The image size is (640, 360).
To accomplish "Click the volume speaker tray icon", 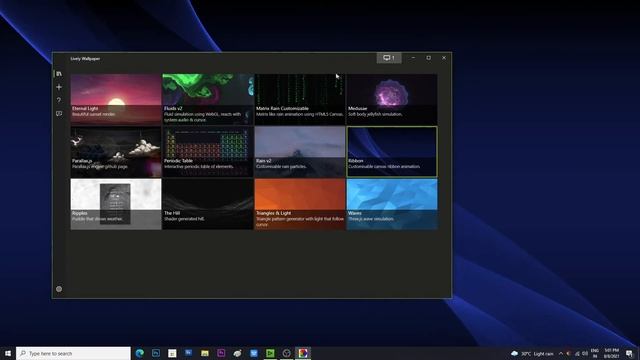I will point(585,353).
